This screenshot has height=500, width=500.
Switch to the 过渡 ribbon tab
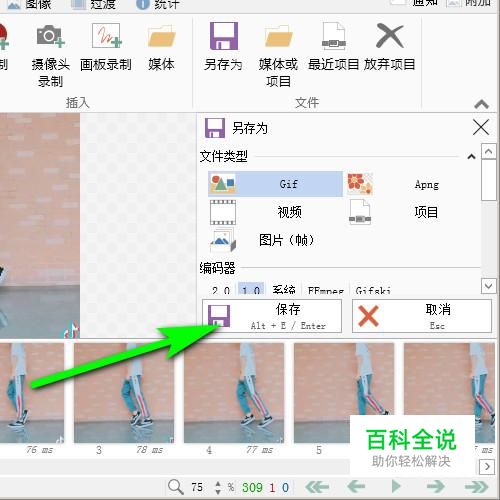tap(94, 5)
